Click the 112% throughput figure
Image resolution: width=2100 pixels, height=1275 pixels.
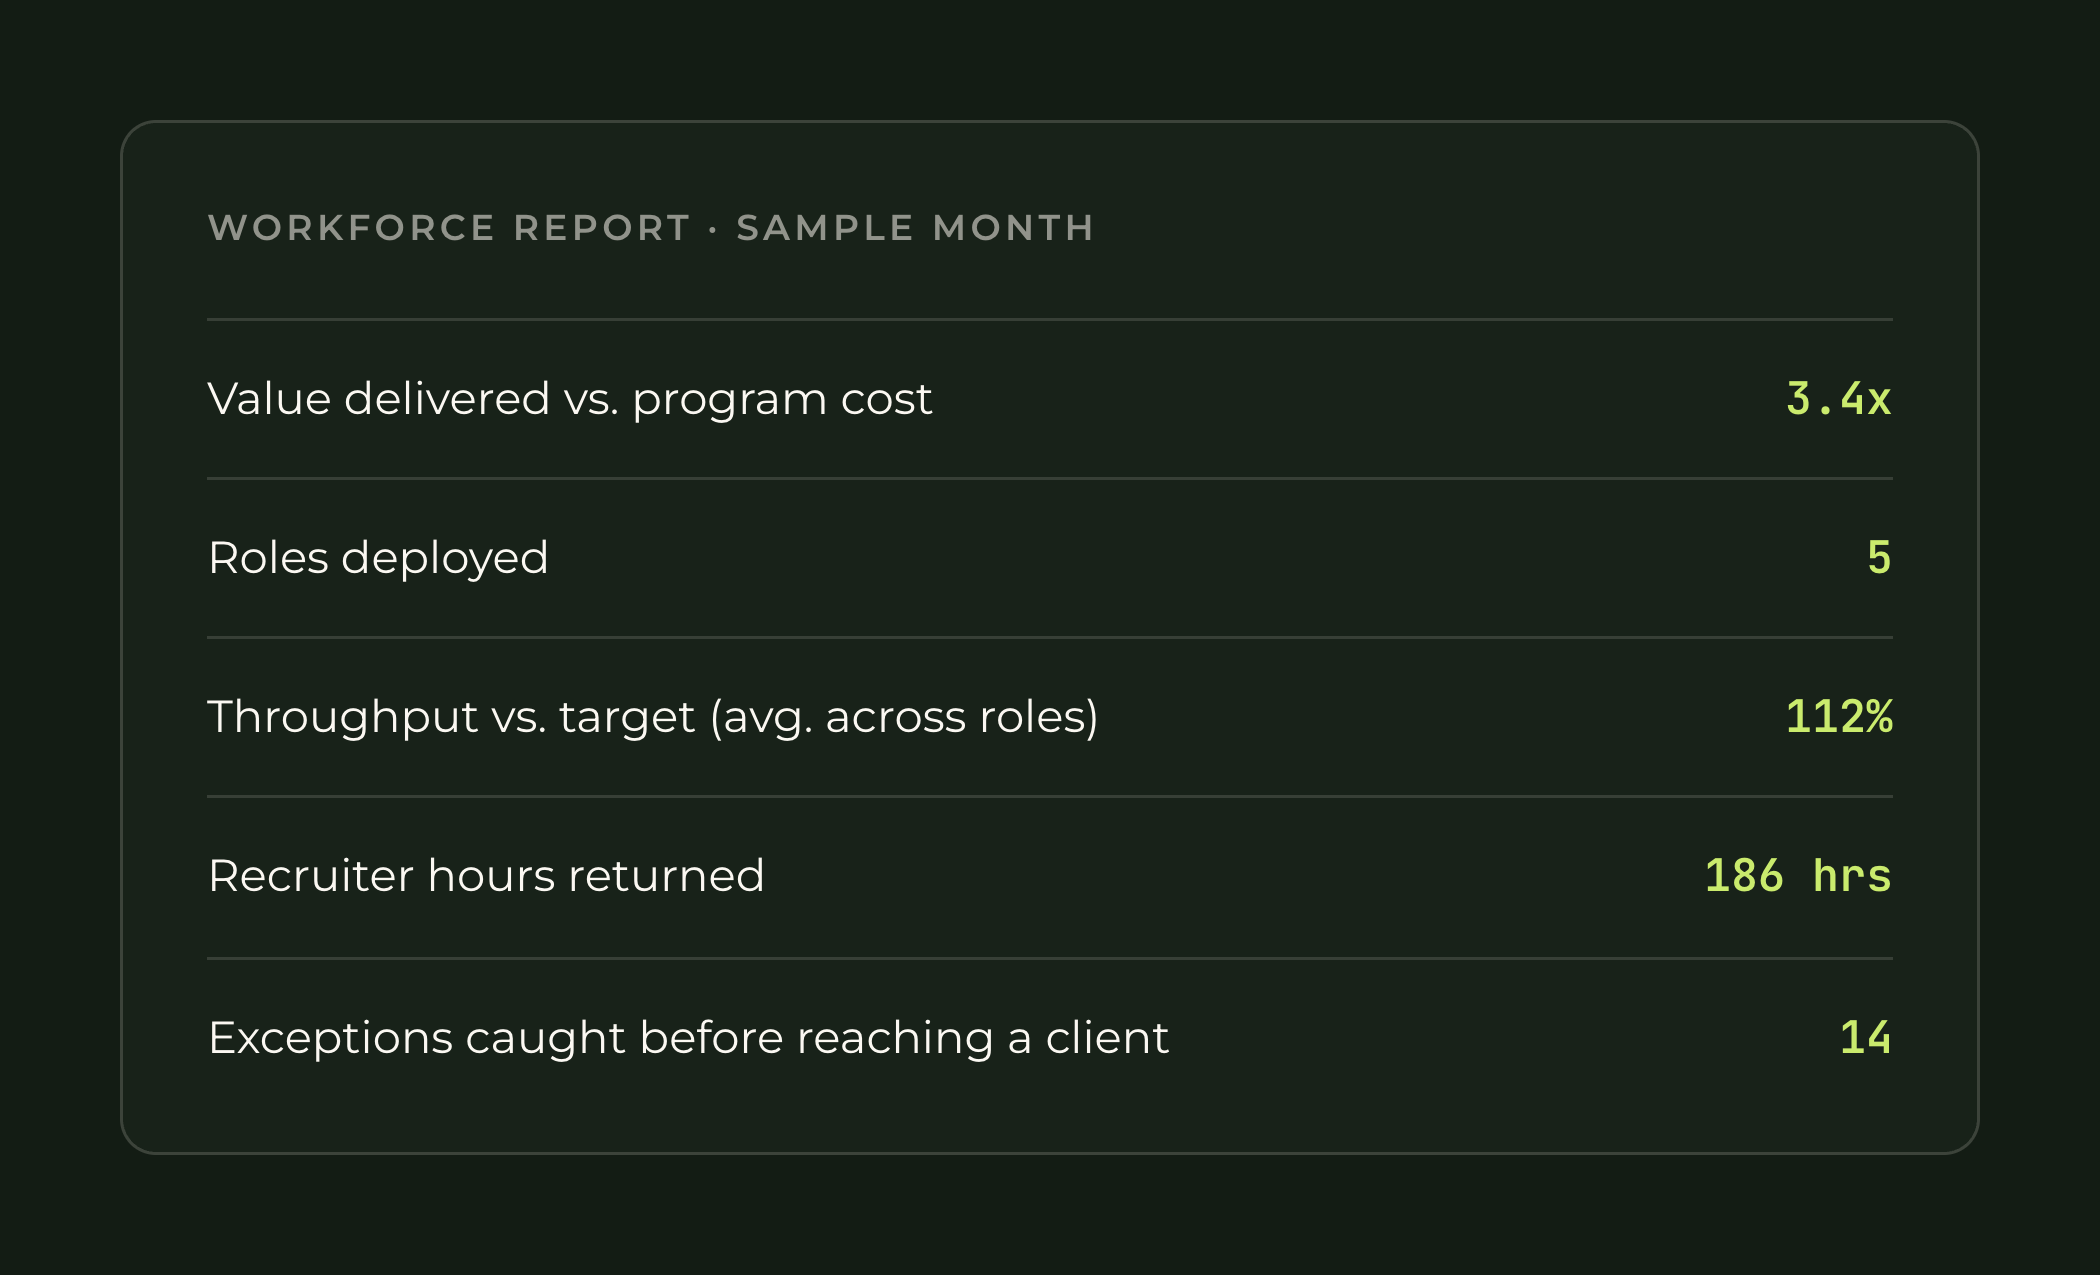coord(1838,716)
